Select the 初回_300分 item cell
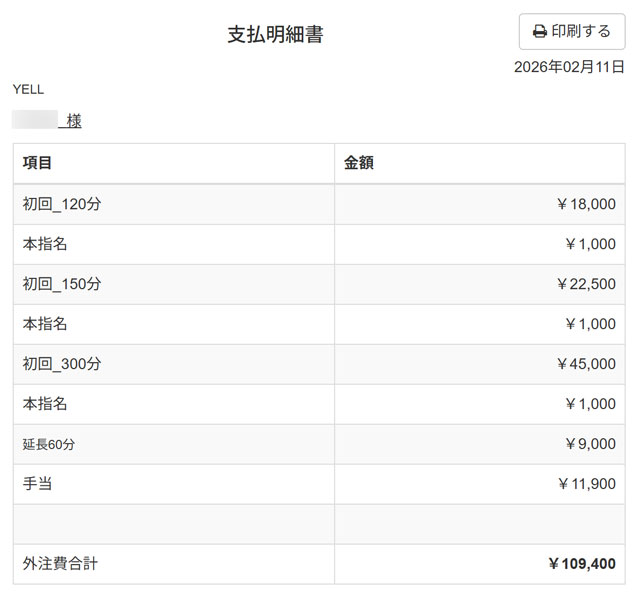The image size is (640, 600). point(62,364)
